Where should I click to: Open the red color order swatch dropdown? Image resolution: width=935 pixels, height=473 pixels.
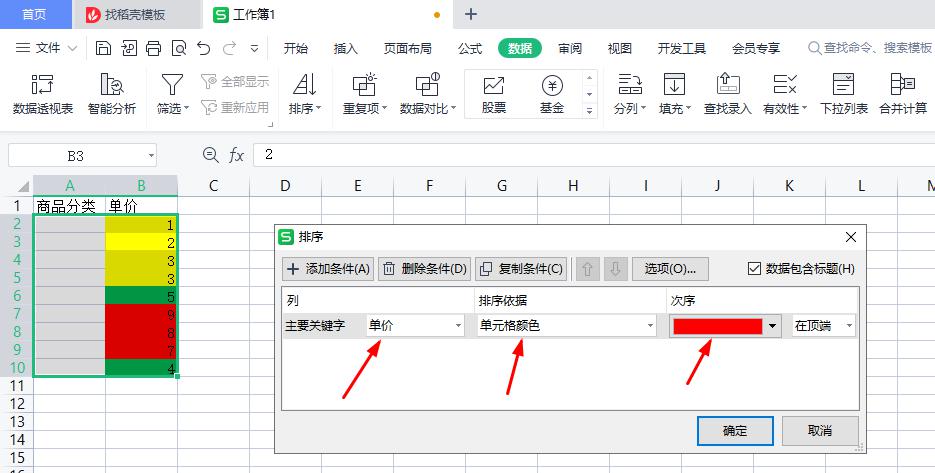(x=725, y=326)
